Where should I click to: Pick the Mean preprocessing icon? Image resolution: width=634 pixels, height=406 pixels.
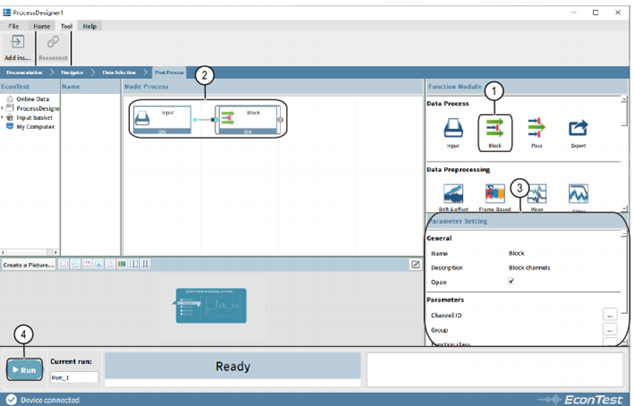pyautogui.click(x=537, y=194)
